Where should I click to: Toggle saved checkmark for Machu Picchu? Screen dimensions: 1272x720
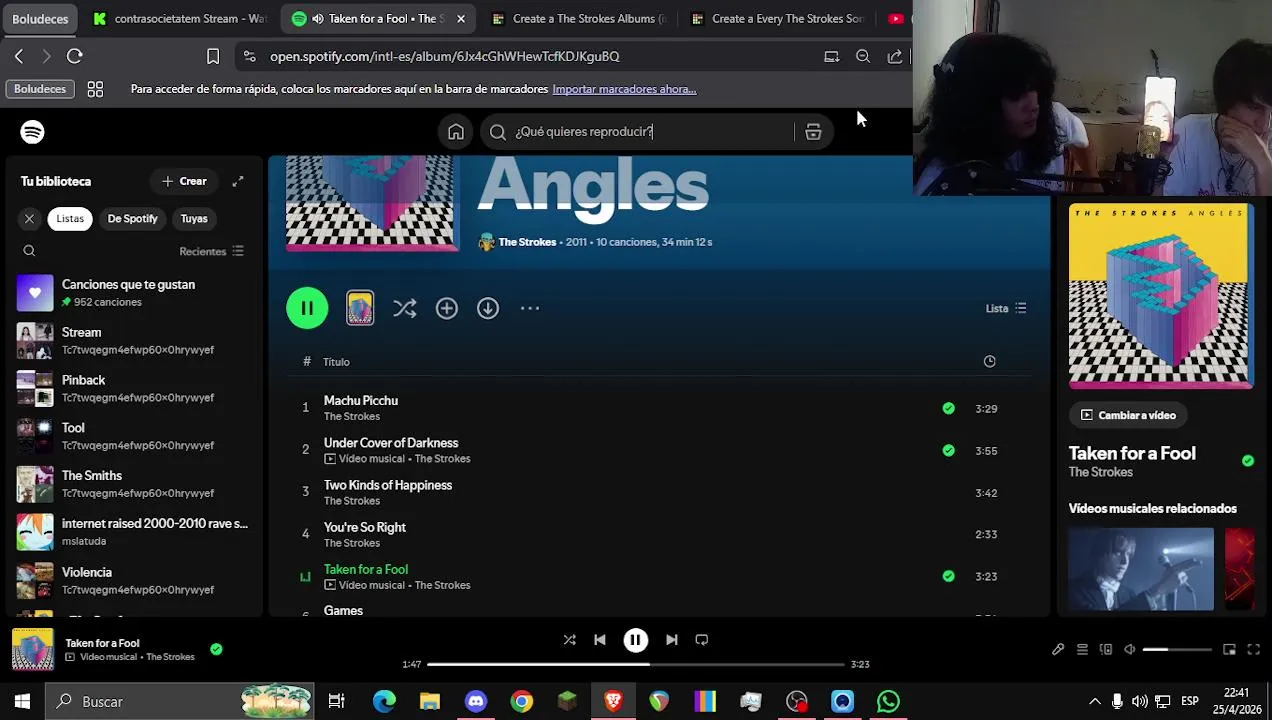point(948,408)
